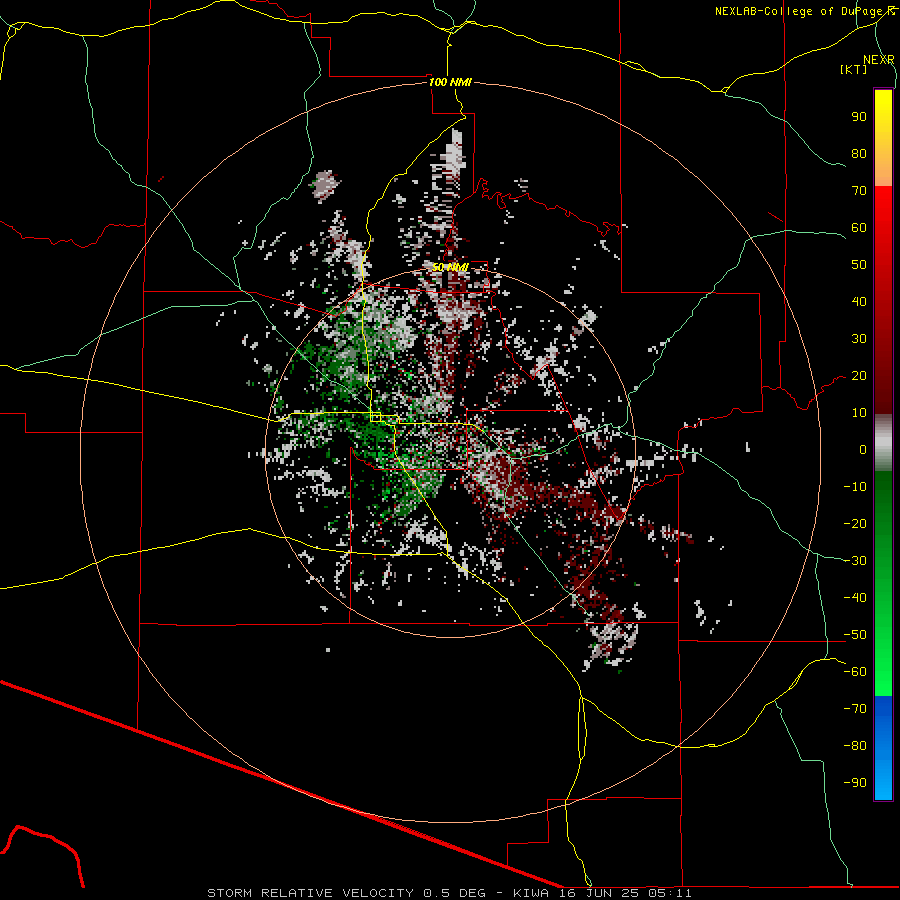This screenshot has width=900, height=900.
Task: Click the blue segment of the color bar
Action: pos(883,747)
